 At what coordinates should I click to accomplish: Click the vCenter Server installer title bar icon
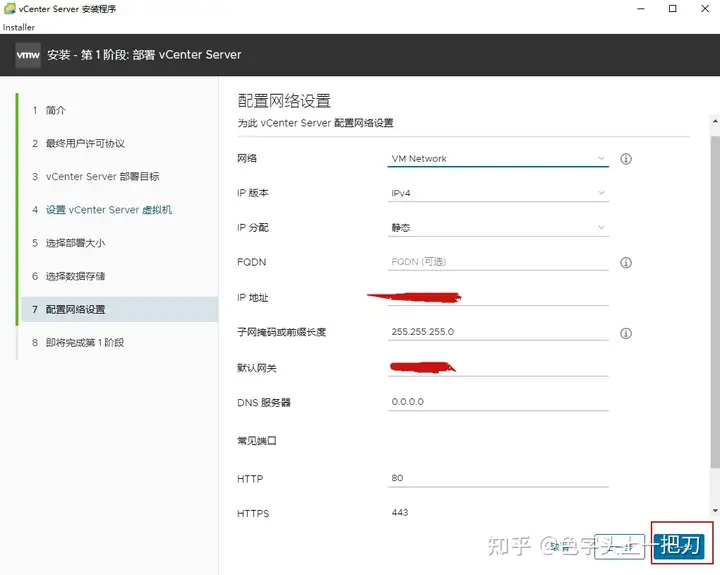9,9
